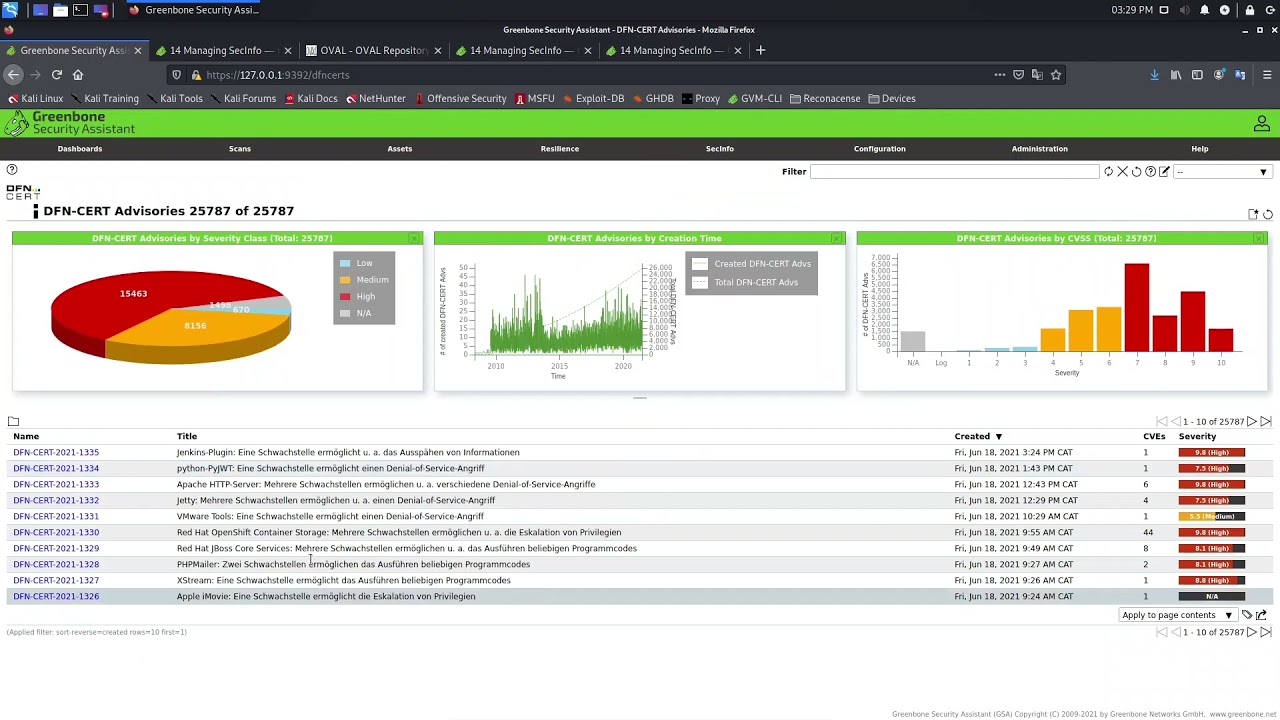Image resolution: width=1280 pixels, height=720 pixels.
Task: Click the Medium severity legend swatch
Action: tap(345, 280)
